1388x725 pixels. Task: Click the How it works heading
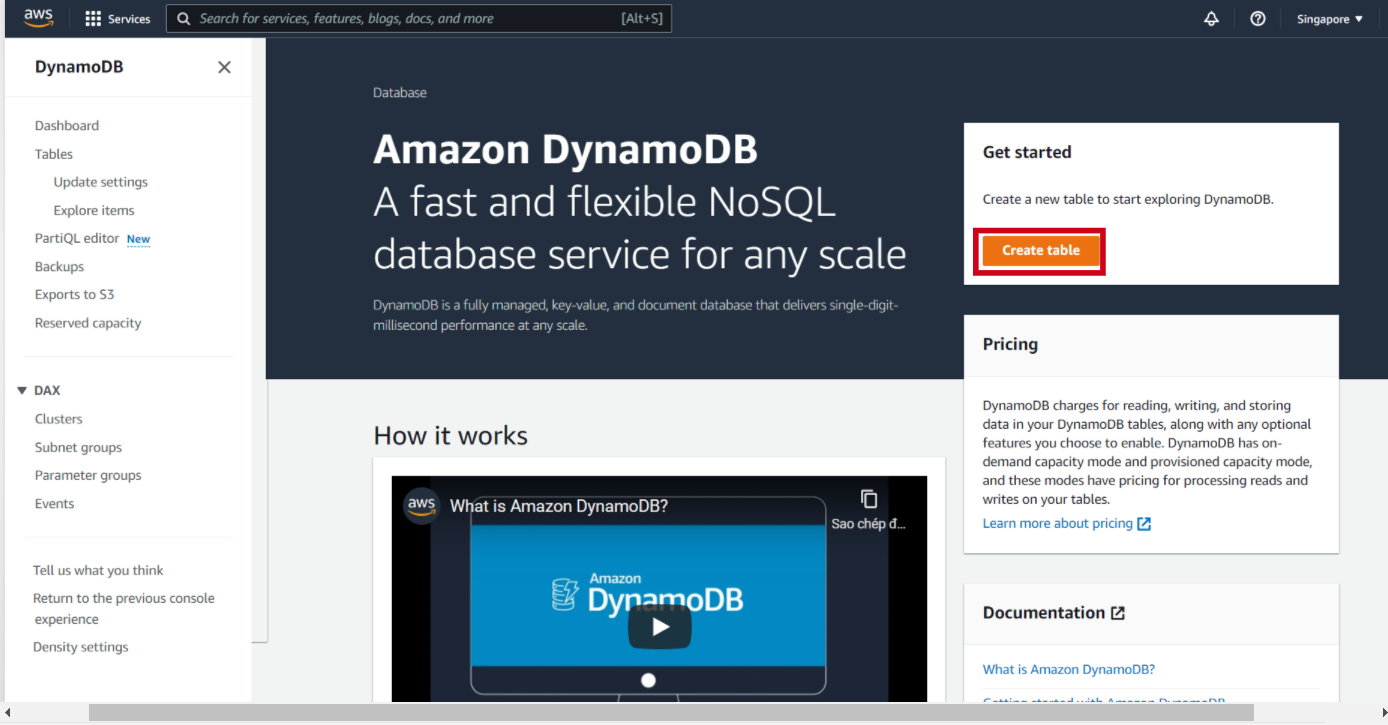451,436
